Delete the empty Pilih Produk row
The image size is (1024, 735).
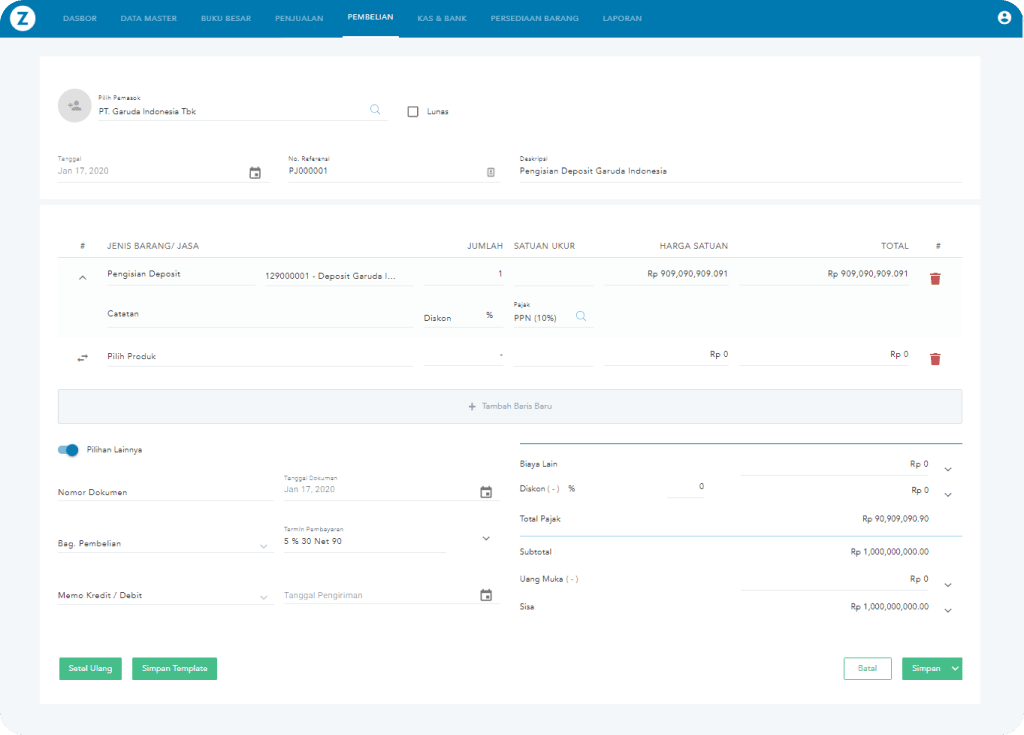(x=935, y=359)
